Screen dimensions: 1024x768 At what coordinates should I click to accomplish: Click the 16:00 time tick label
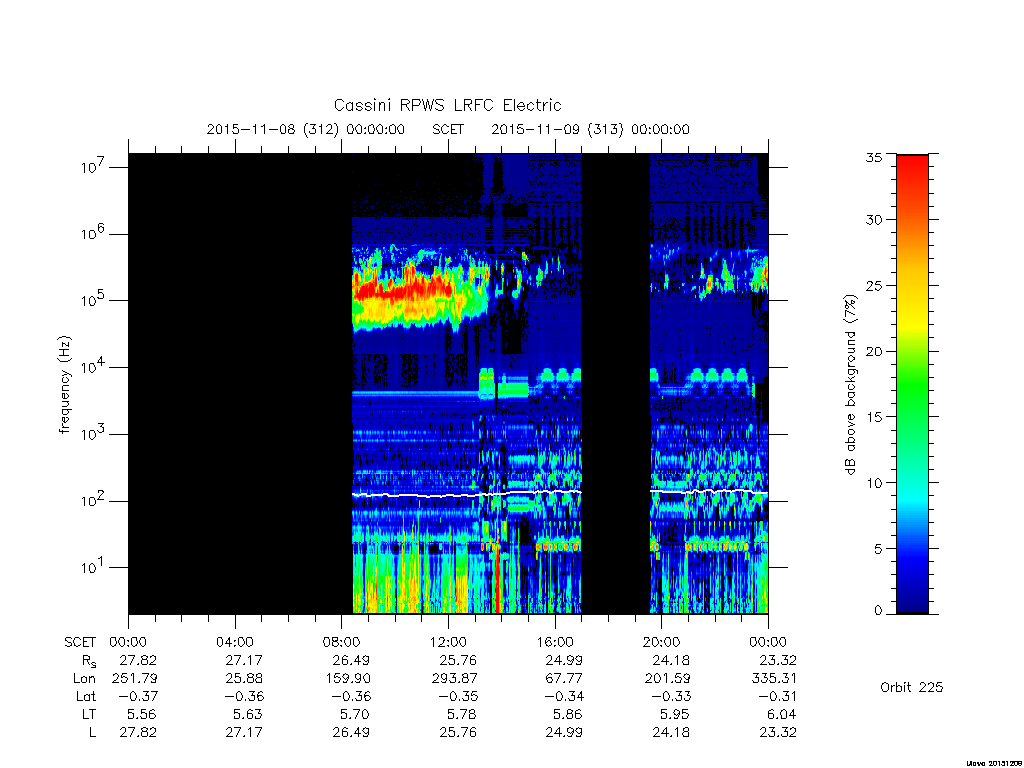pos(555,642)
